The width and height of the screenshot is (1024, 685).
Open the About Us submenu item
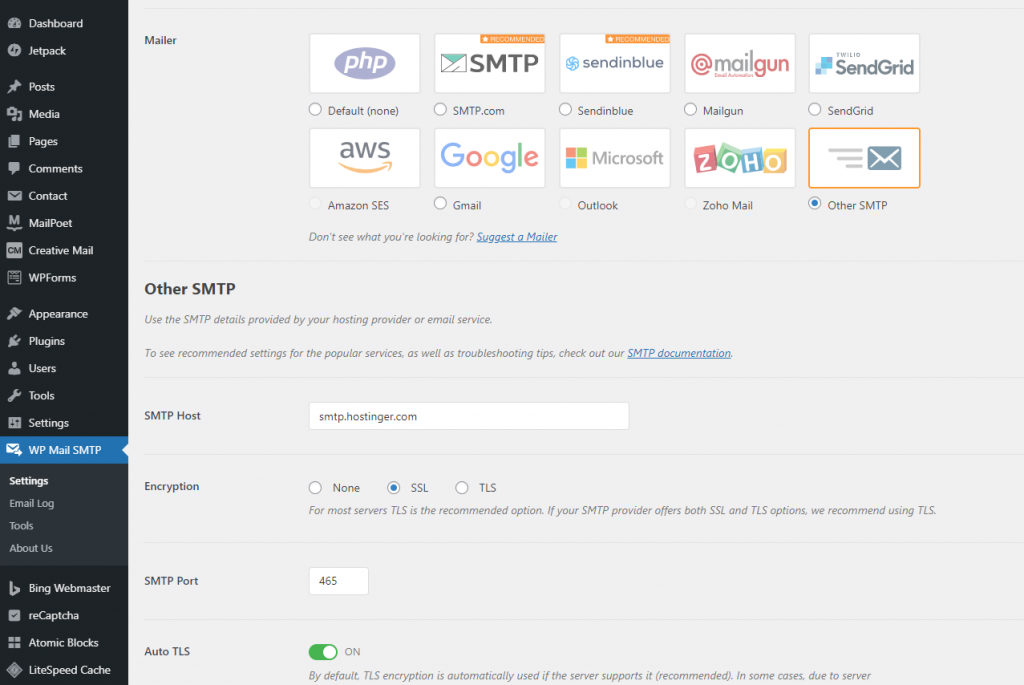(x=31, y=549)
